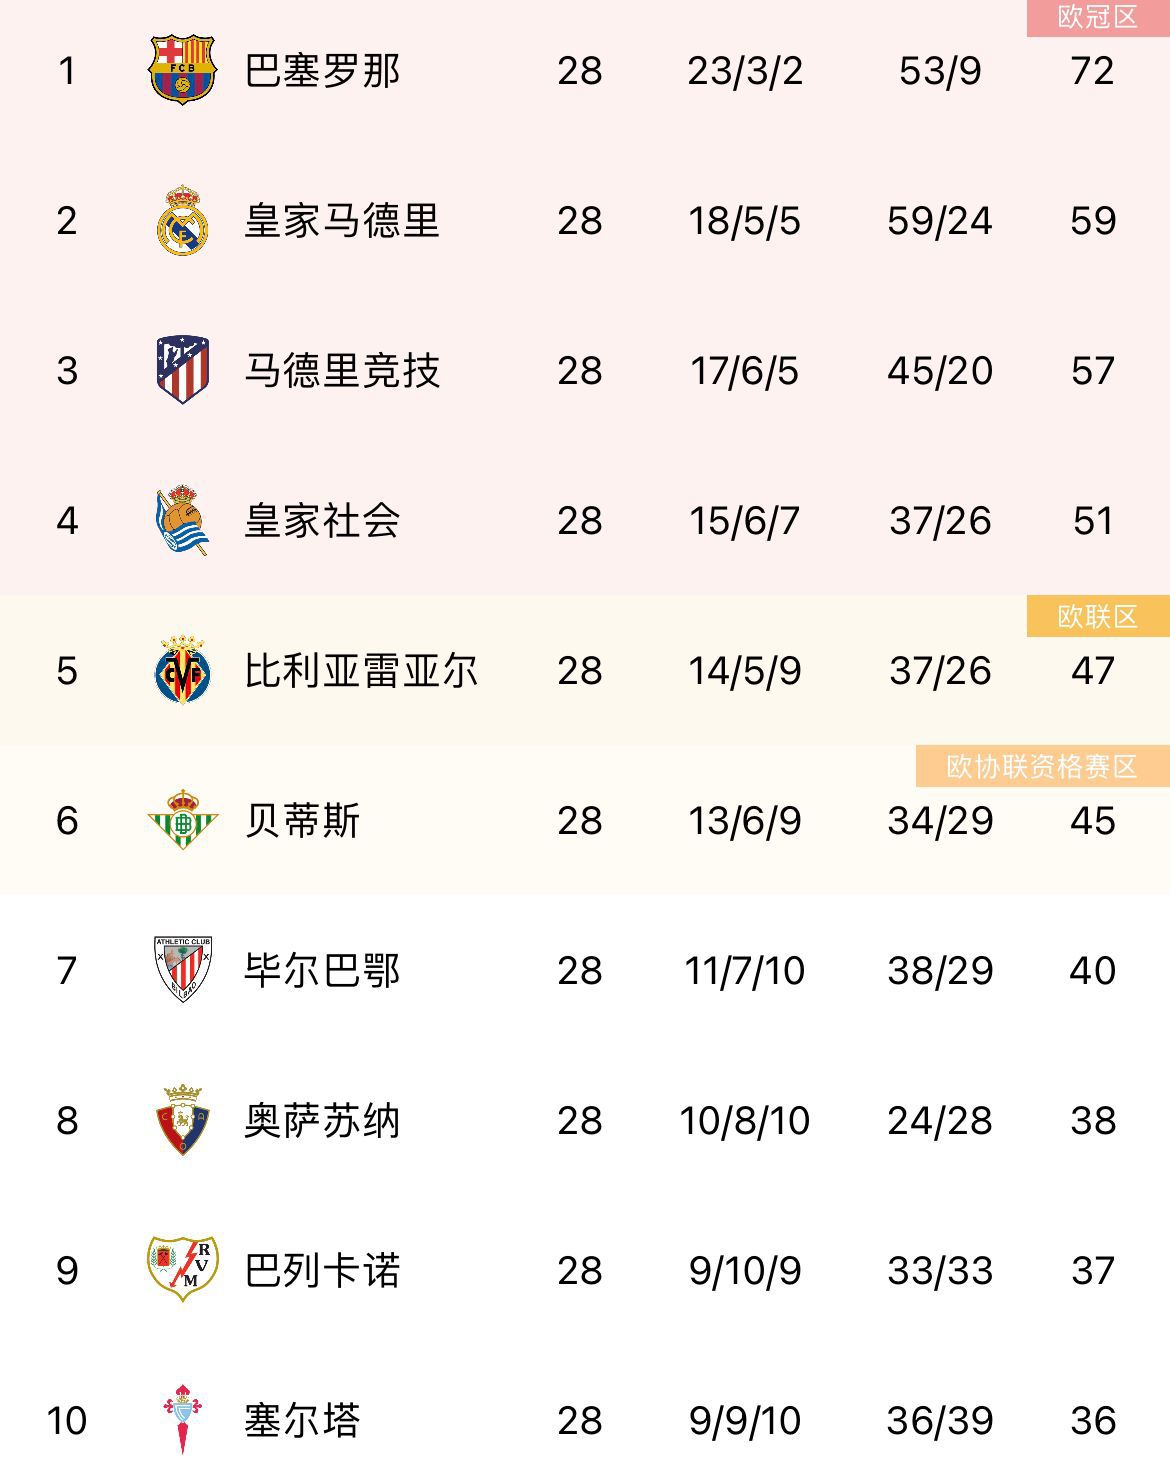Tap the 塞尔塔 team name
This screenshot has width=1170, height=1458.
[x=303, y=1420]
